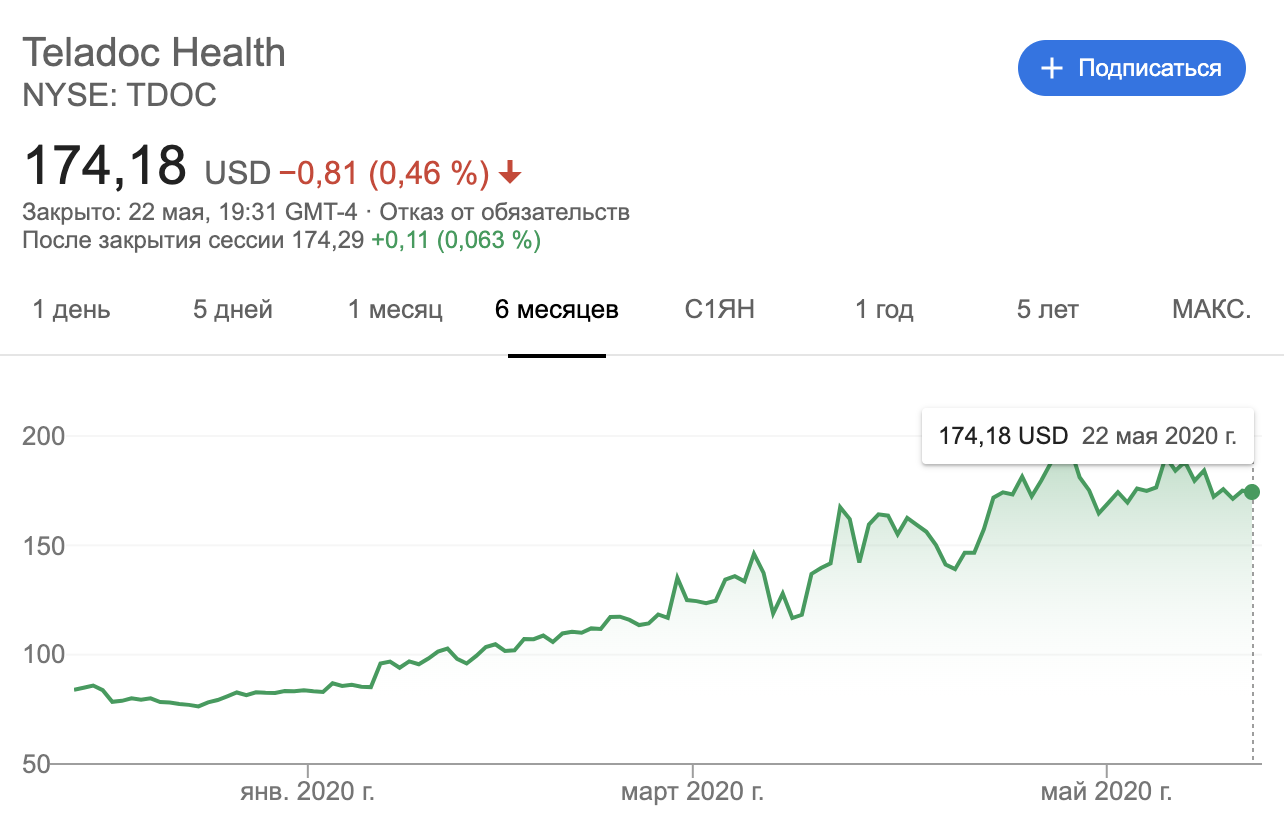Switch chart to 1 месяц

tap(395, 310)
